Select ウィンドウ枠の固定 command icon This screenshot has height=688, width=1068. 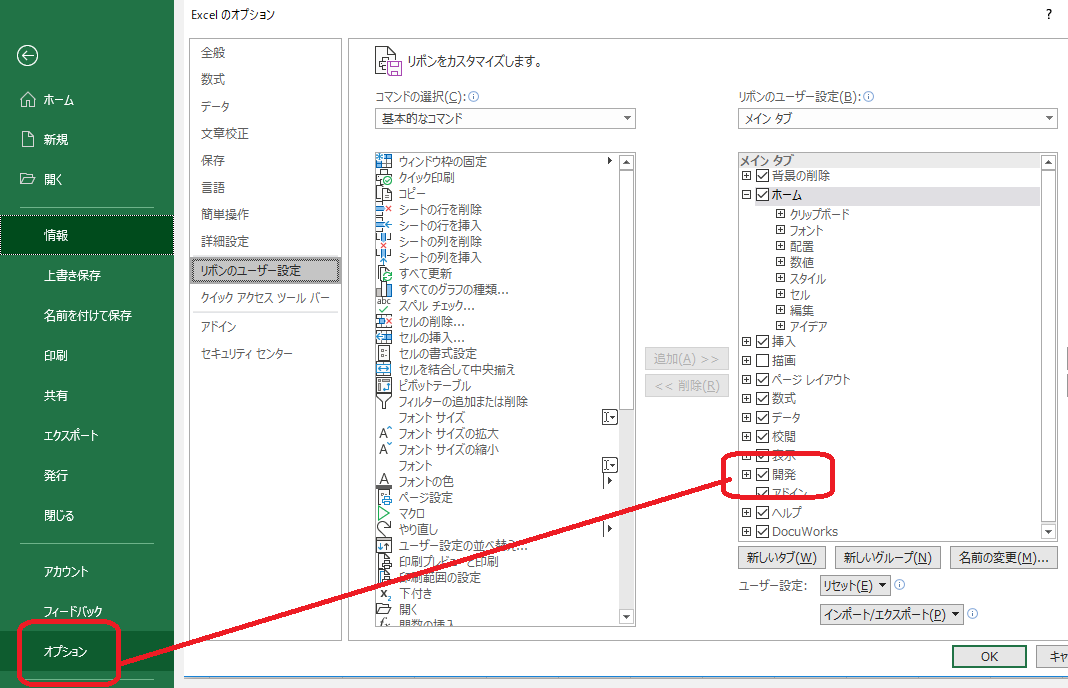pos(384,161)
